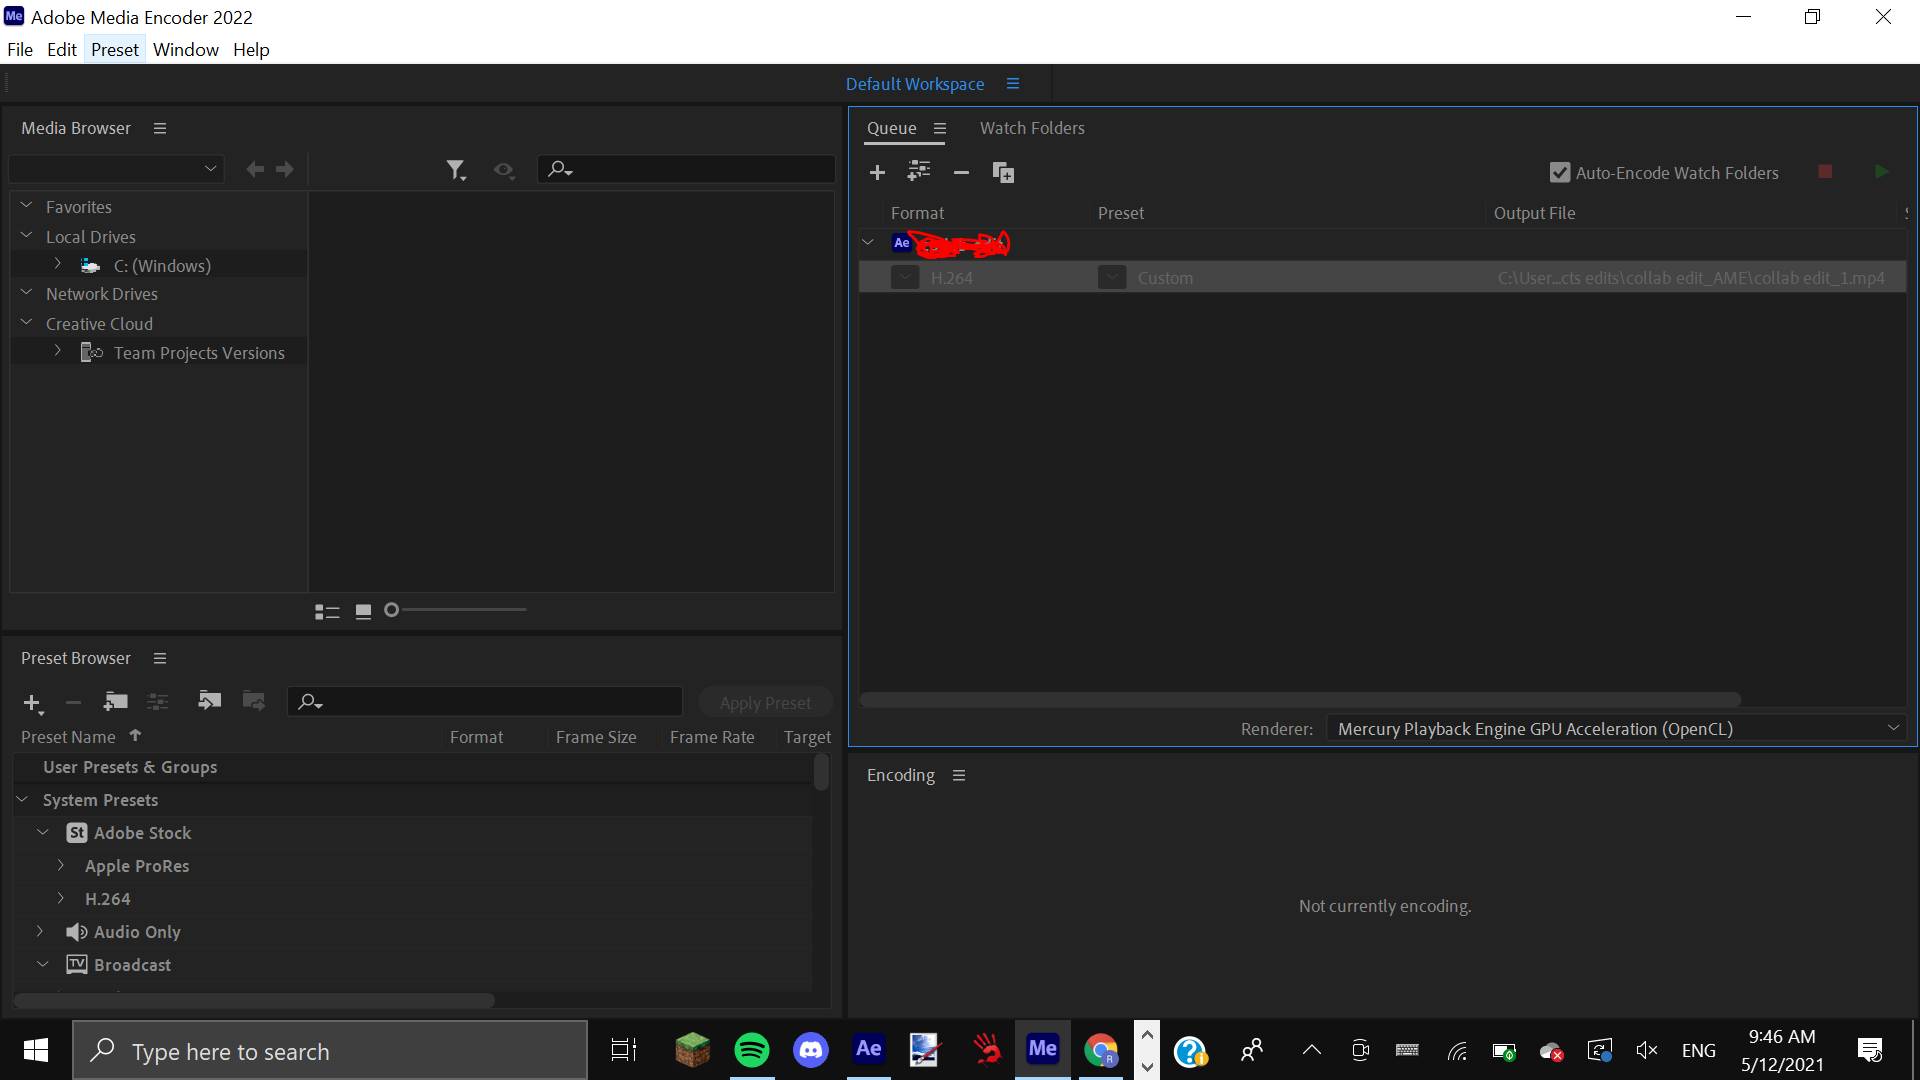Screen dimensions: 1920x1080
Task: Expand the Network Drives tree item
Action: (26, 293)
